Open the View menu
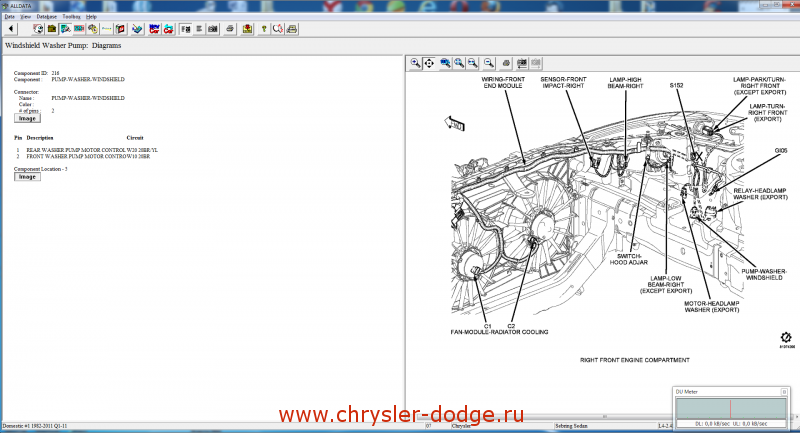Viewport: 800px width, 433px height. 25,17
